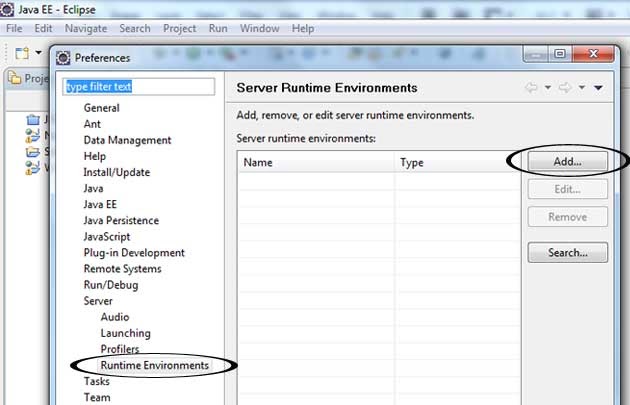The image size is (630, 405).
Task: Click the New wizard toolbar icon
Action: coord(22,53)
